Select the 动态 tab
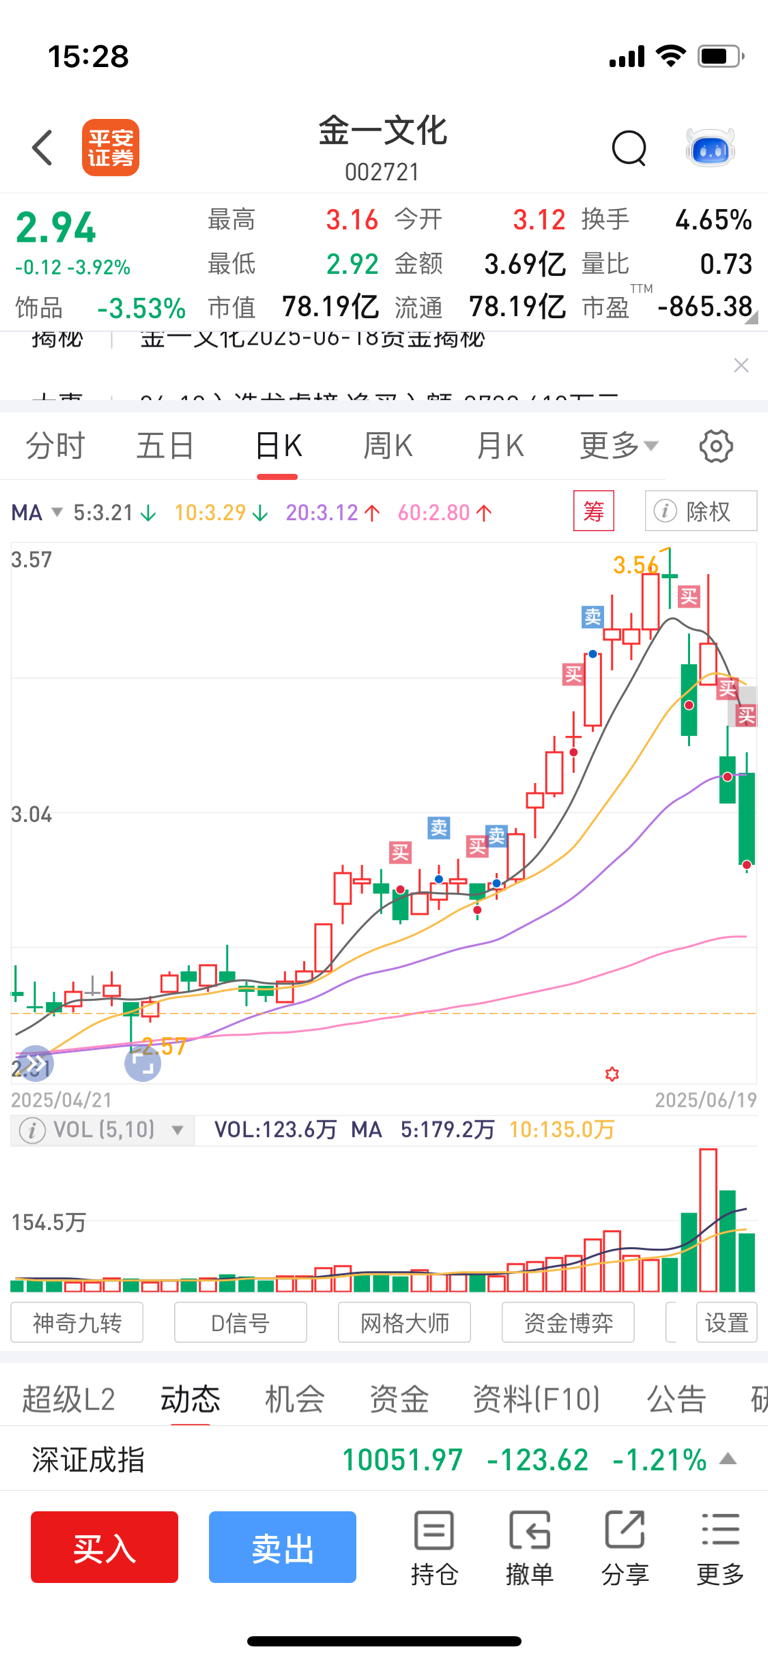 (x=190, y=1399)
